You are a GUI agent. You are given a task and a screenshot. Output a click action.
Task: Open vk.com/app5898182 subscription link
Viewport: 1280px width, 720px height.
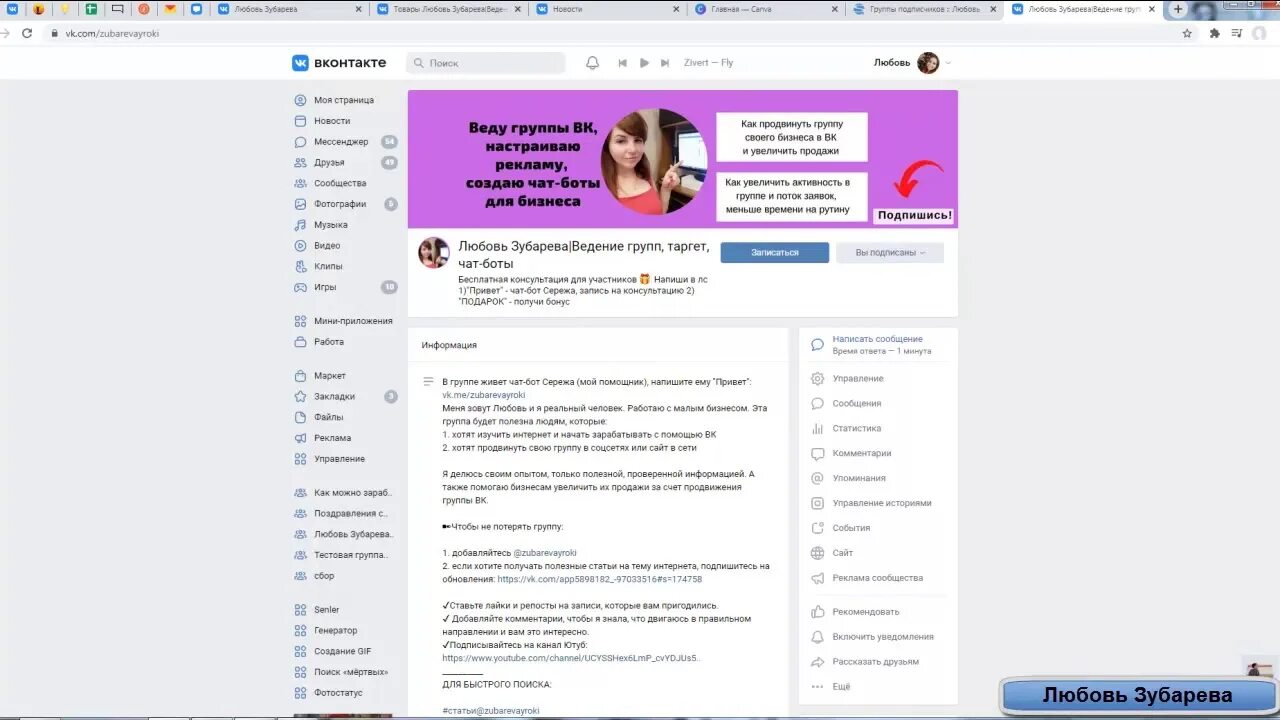(x=599, y=579)
